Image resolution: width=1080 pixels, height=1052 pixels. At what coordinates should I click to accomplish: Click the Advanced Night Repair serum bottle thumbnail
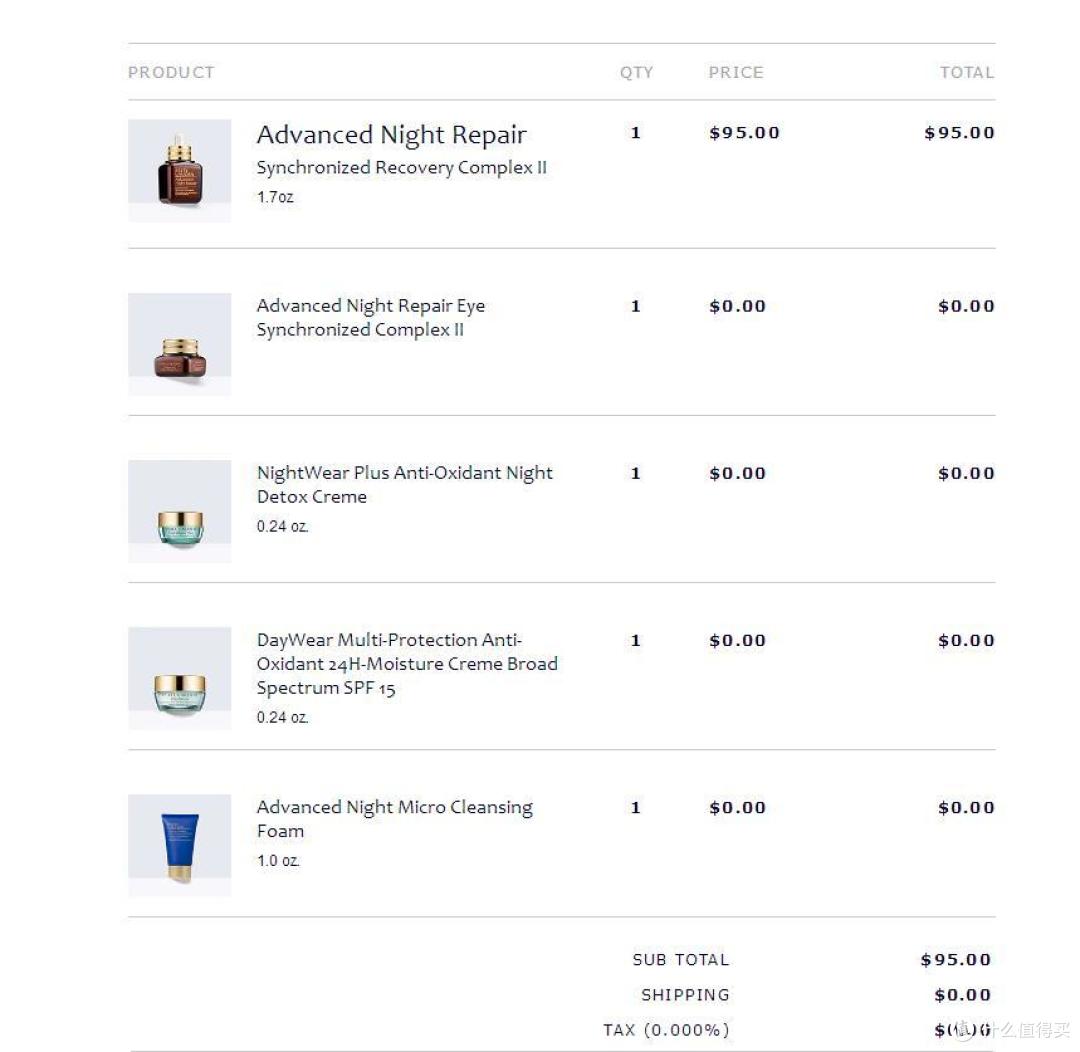pos(180,170)
